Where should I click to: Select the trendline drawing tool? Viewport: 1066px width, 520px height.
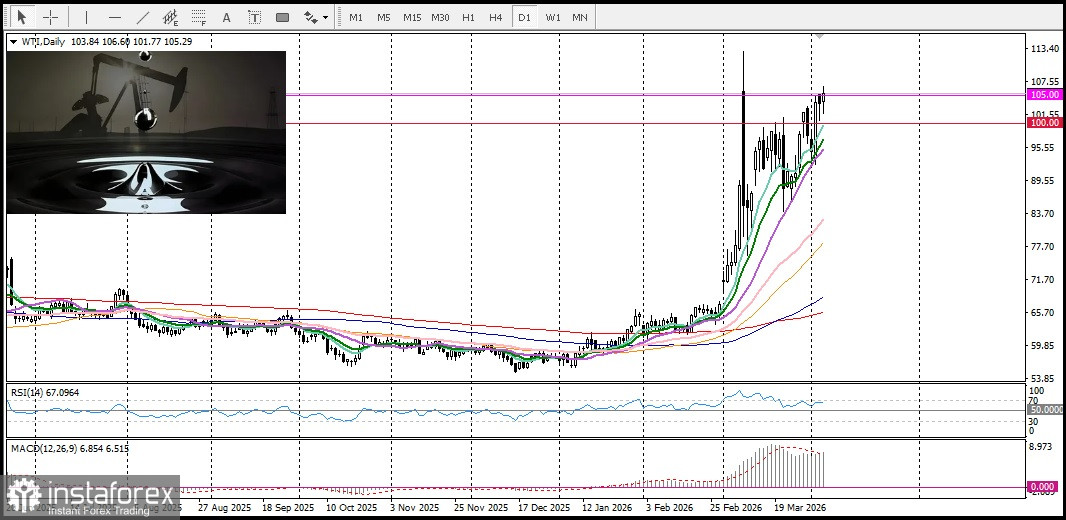coord(142,17)
